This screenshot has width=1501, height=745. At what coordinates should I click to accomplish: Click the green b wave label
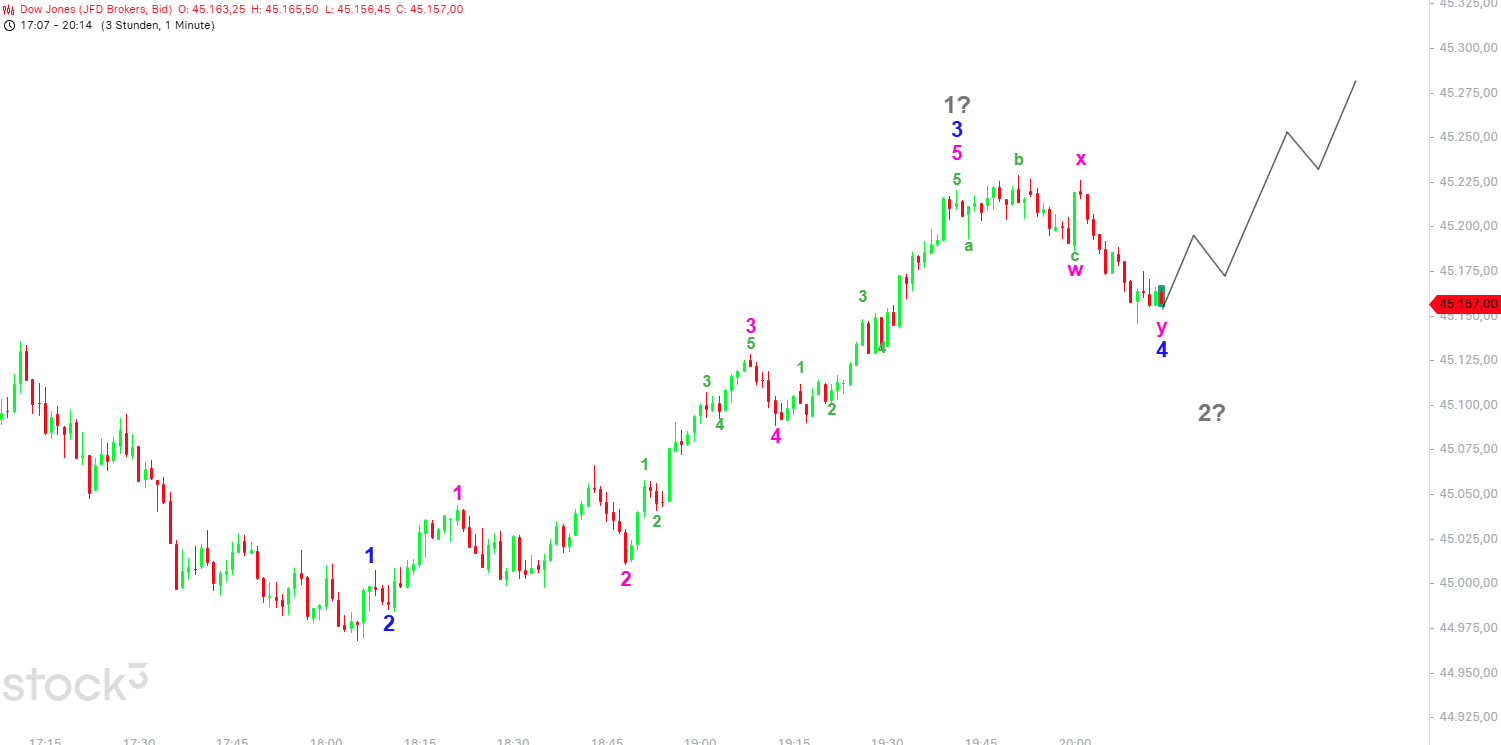click(x=1018, y=159)
